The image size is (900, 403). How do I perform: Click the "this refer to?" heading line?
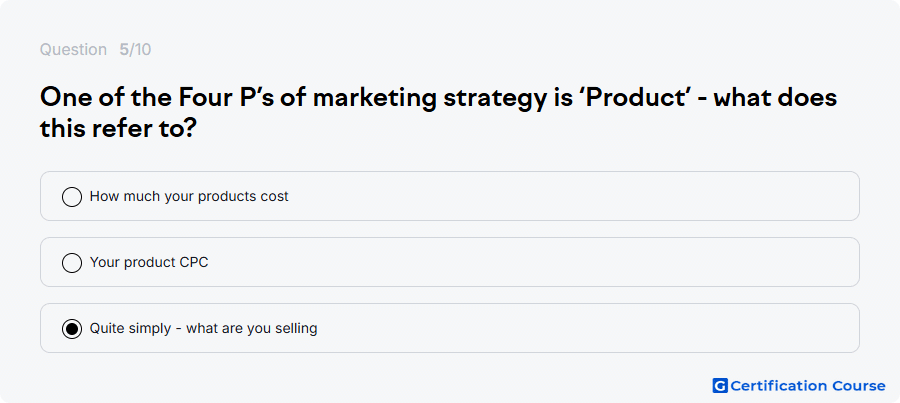click(119, 129)
